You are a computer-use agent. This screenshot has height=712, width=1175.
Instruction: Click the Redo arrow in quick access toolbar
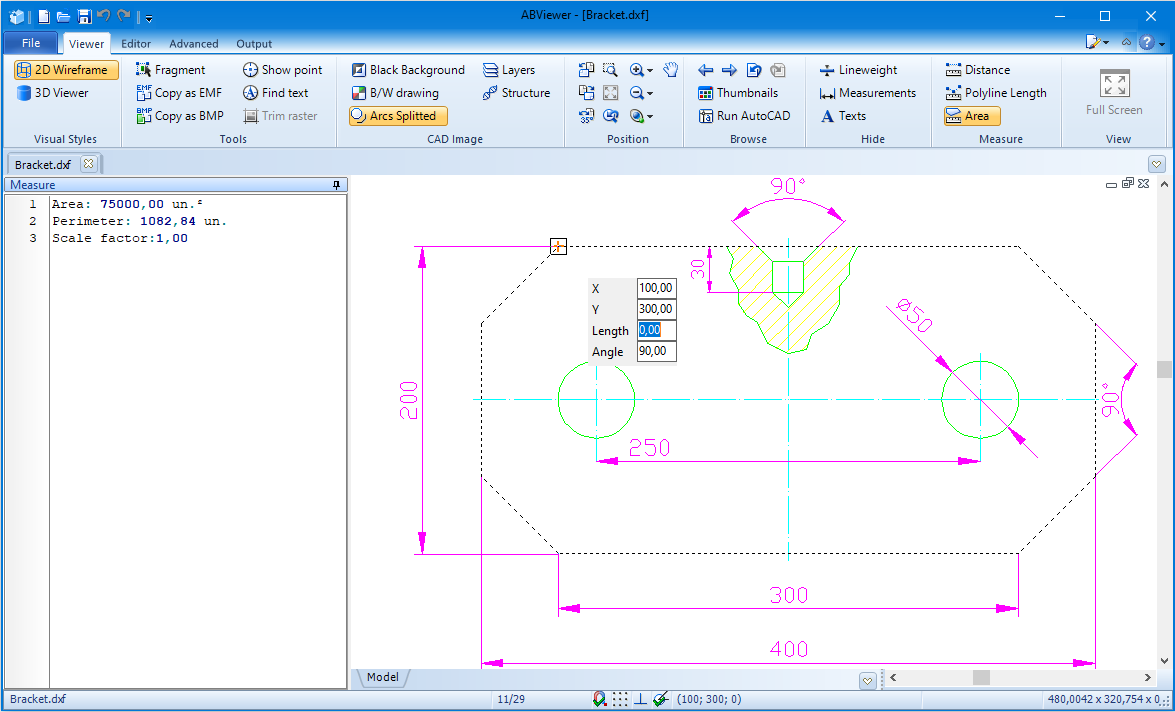(x=124, y=15)
